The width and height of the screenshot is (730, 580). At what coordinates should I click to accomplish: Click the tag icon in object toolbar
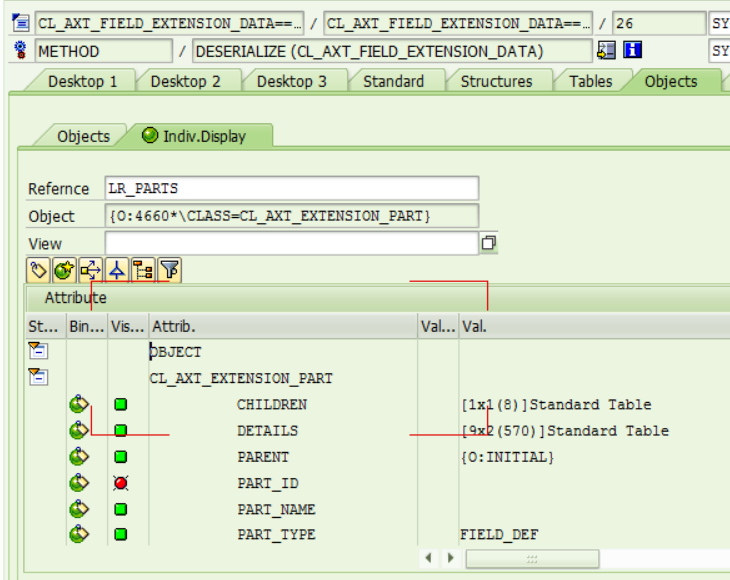[38, 270]
